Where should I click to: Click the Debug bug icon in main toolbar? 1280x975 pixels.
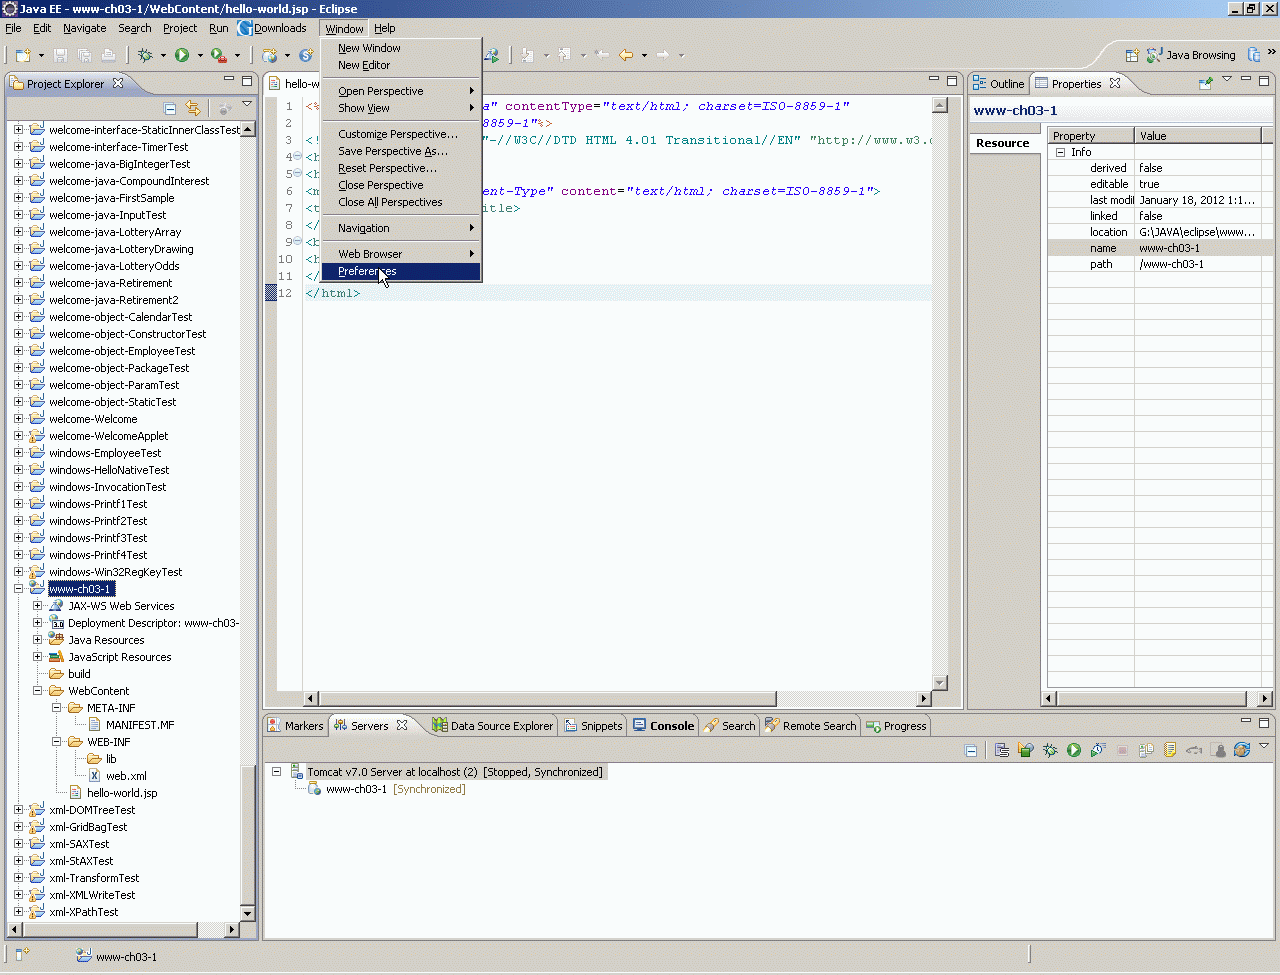click(146, 56)
